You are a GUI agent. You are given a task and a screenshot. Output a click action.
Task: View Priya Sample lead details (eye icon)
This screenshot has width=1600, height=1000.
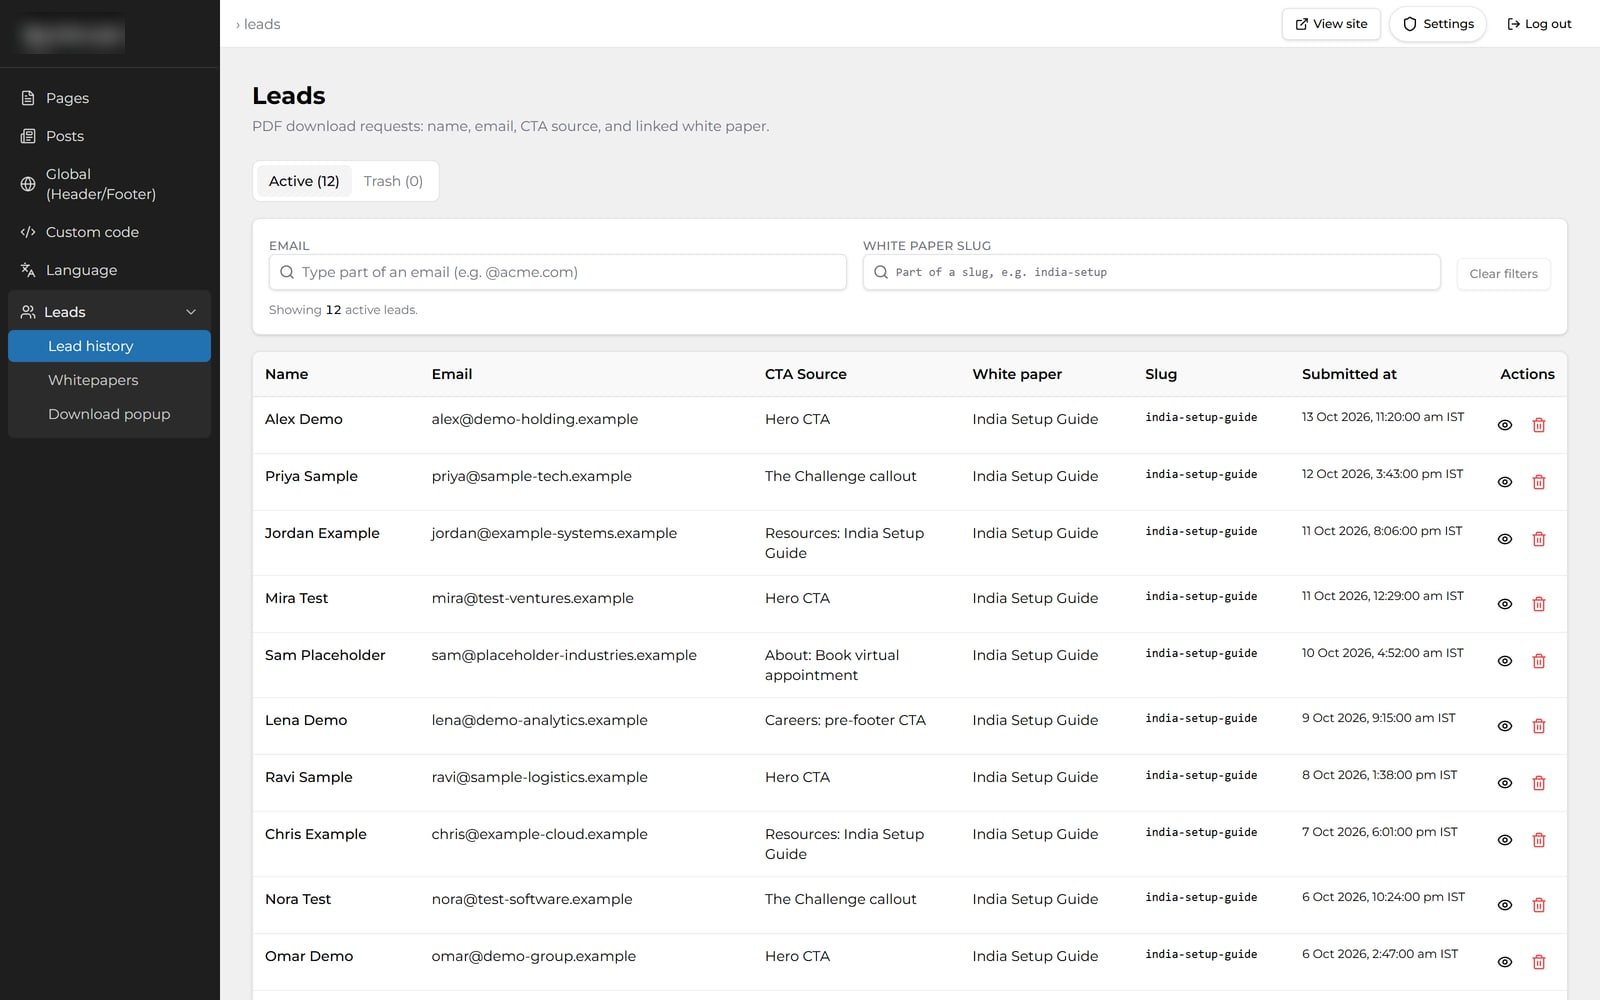(1504, 482)
